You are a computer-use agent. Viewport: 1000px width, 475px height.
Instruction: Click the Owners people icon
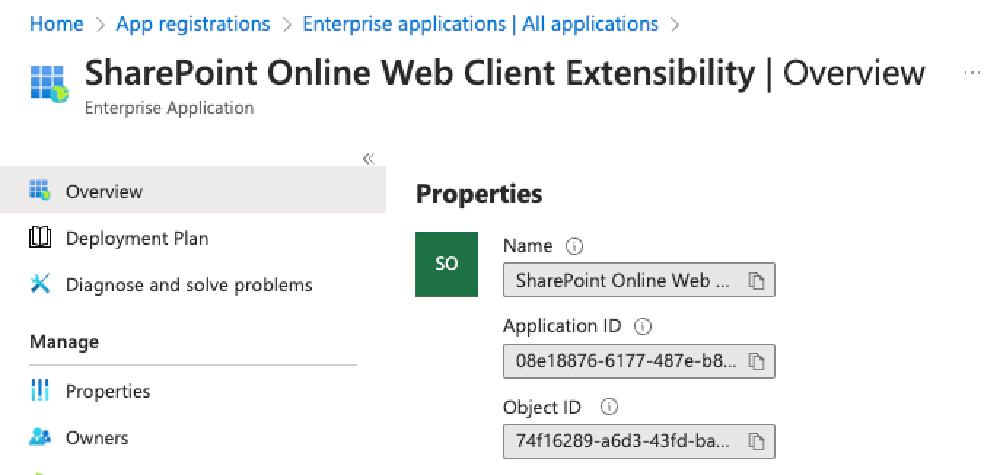40,437
